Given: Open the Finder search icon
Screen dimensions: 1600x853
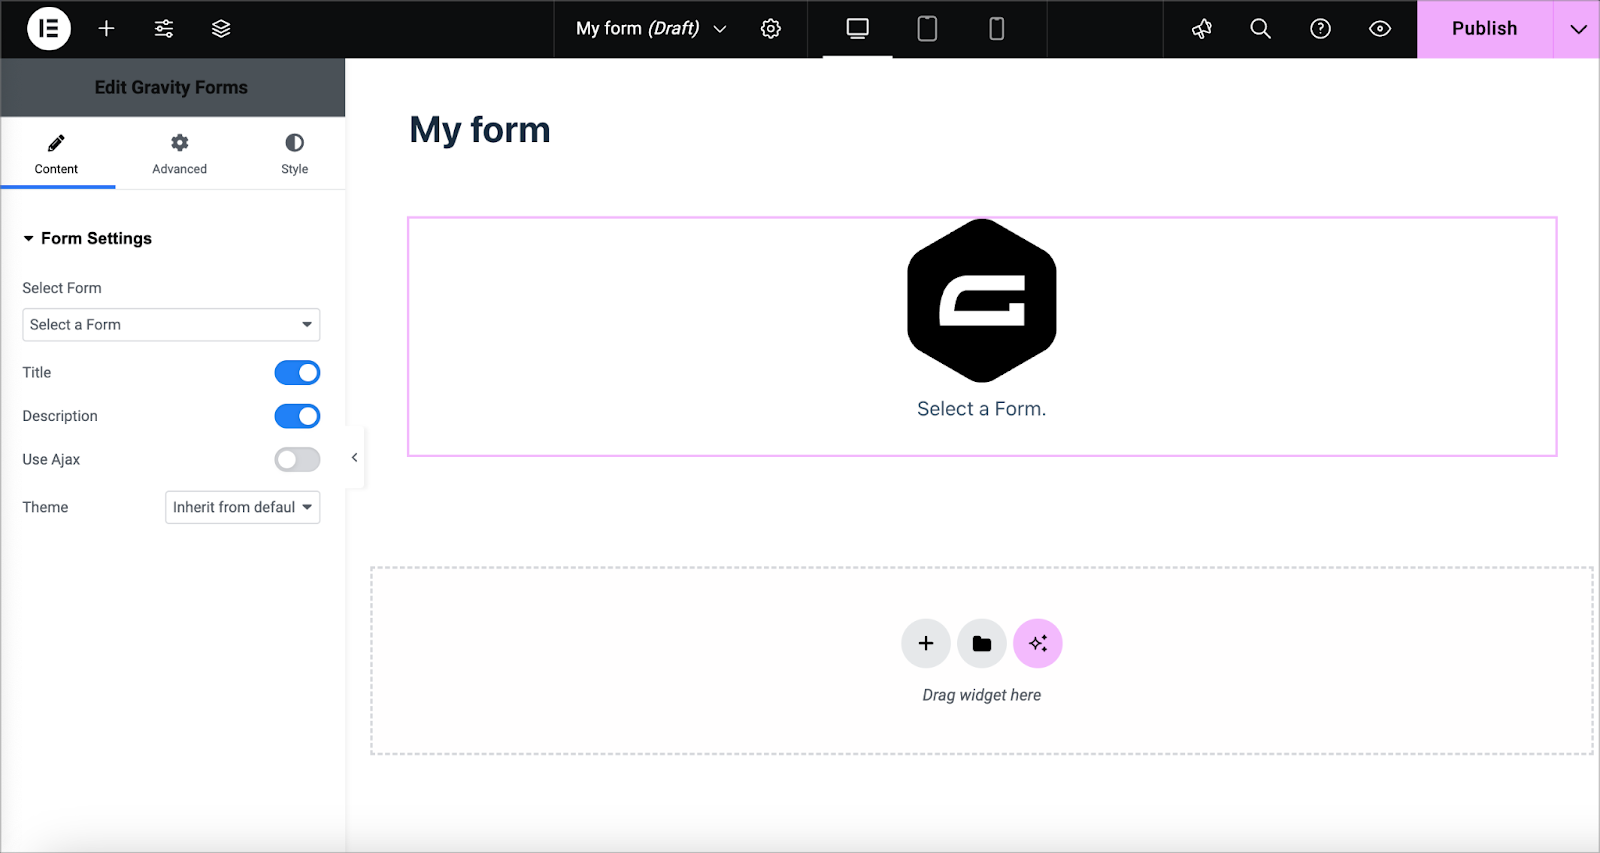Looking at the screenshot, I should (1260, 29).
